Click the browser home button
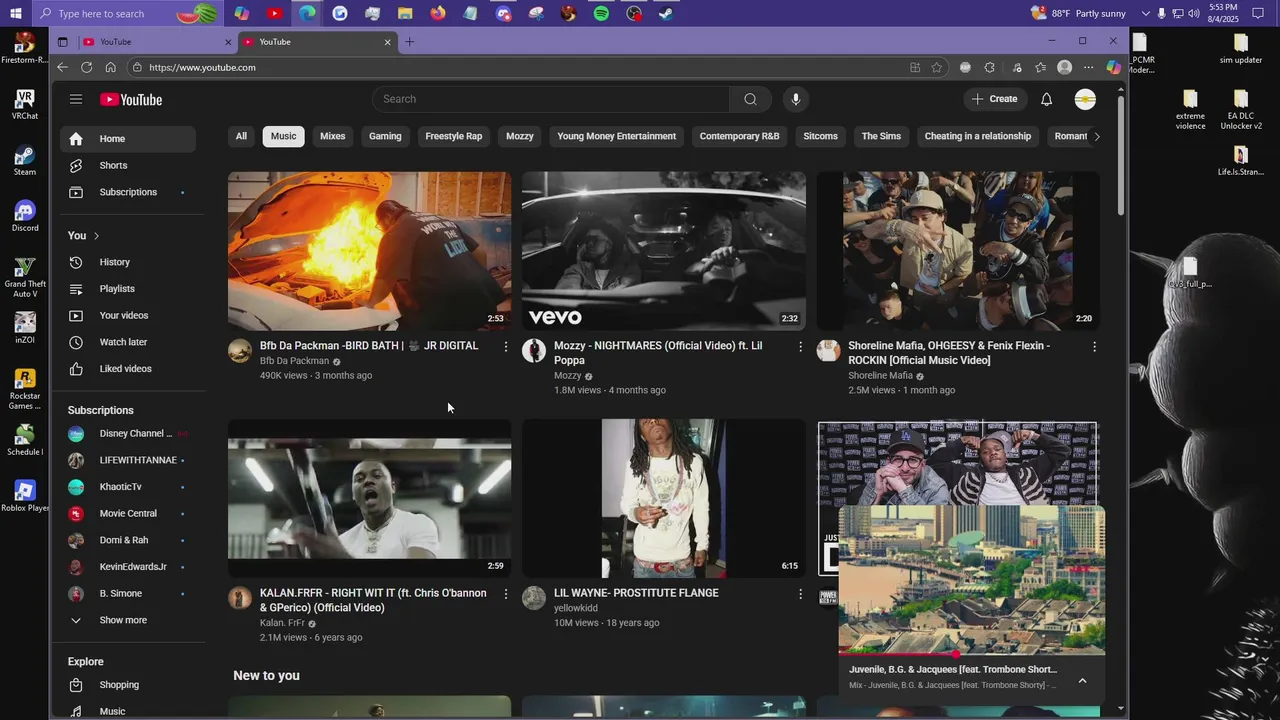1280x720 pixels. tap(110, 67)
